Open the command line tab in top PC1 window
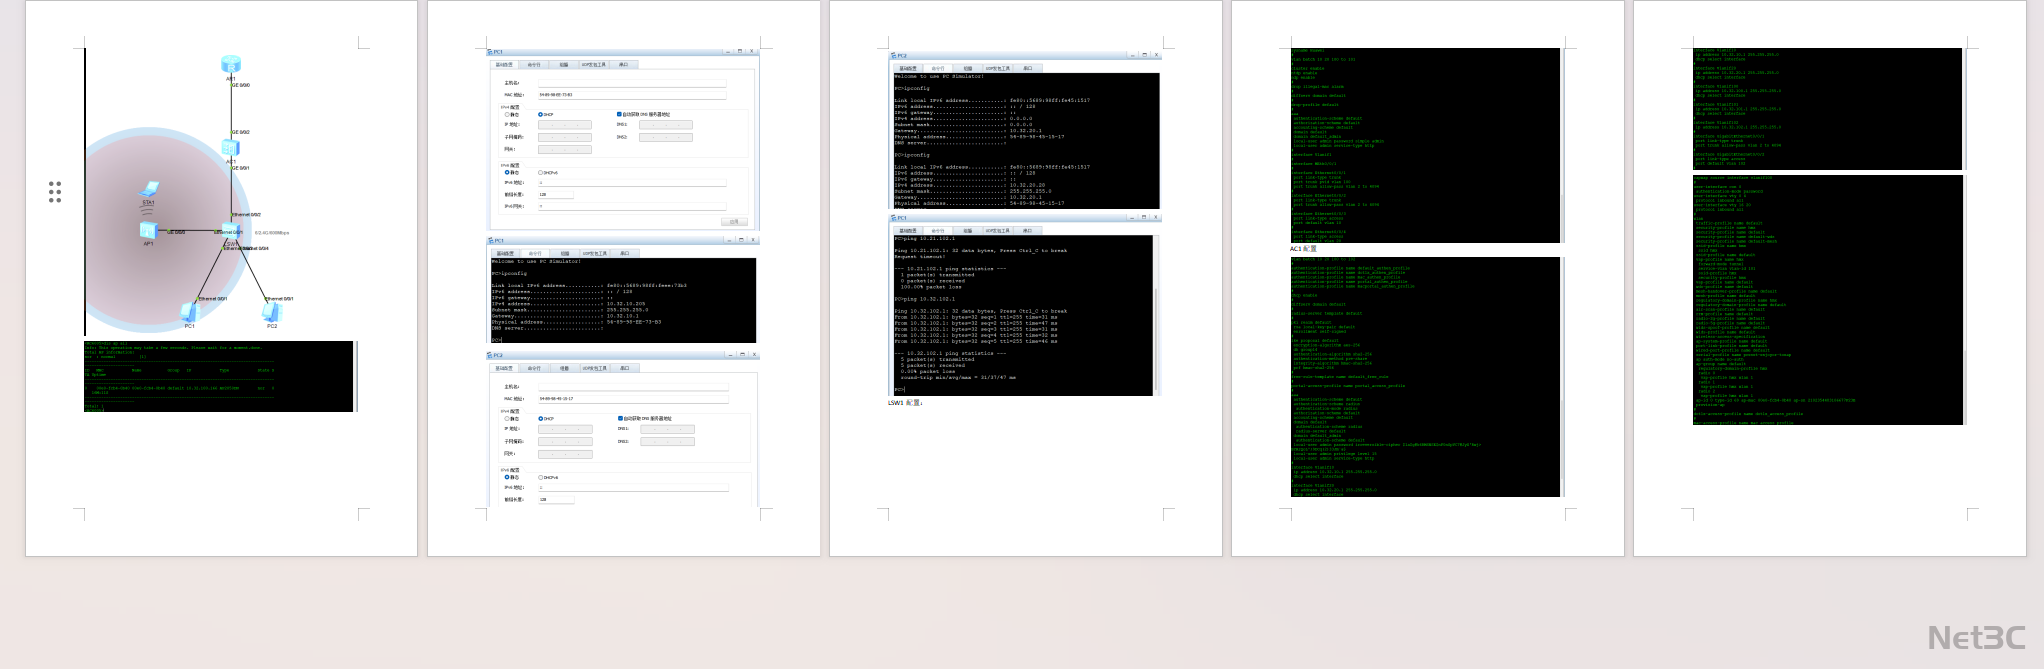 pyautogui.click(x=534, y=65)
